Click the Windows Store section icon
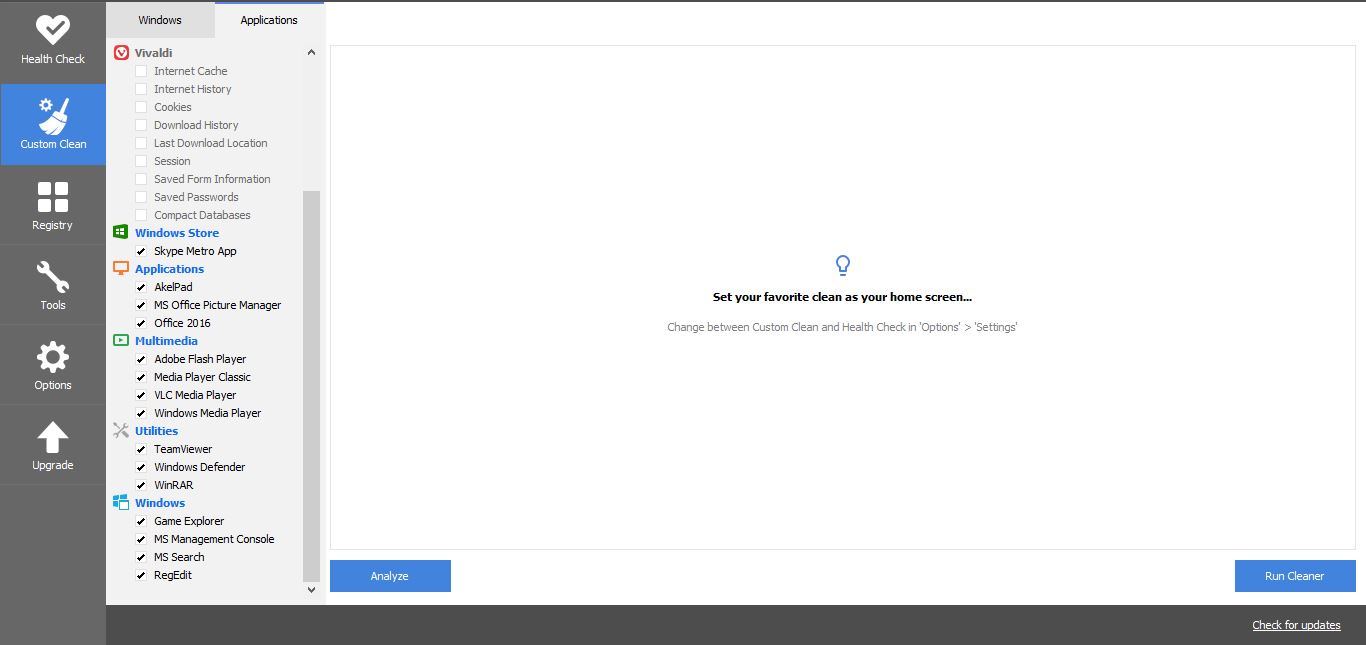Image resolution: width=1366 pixels, height=645 pixels. pyautogui.click(x=121, y=232)
